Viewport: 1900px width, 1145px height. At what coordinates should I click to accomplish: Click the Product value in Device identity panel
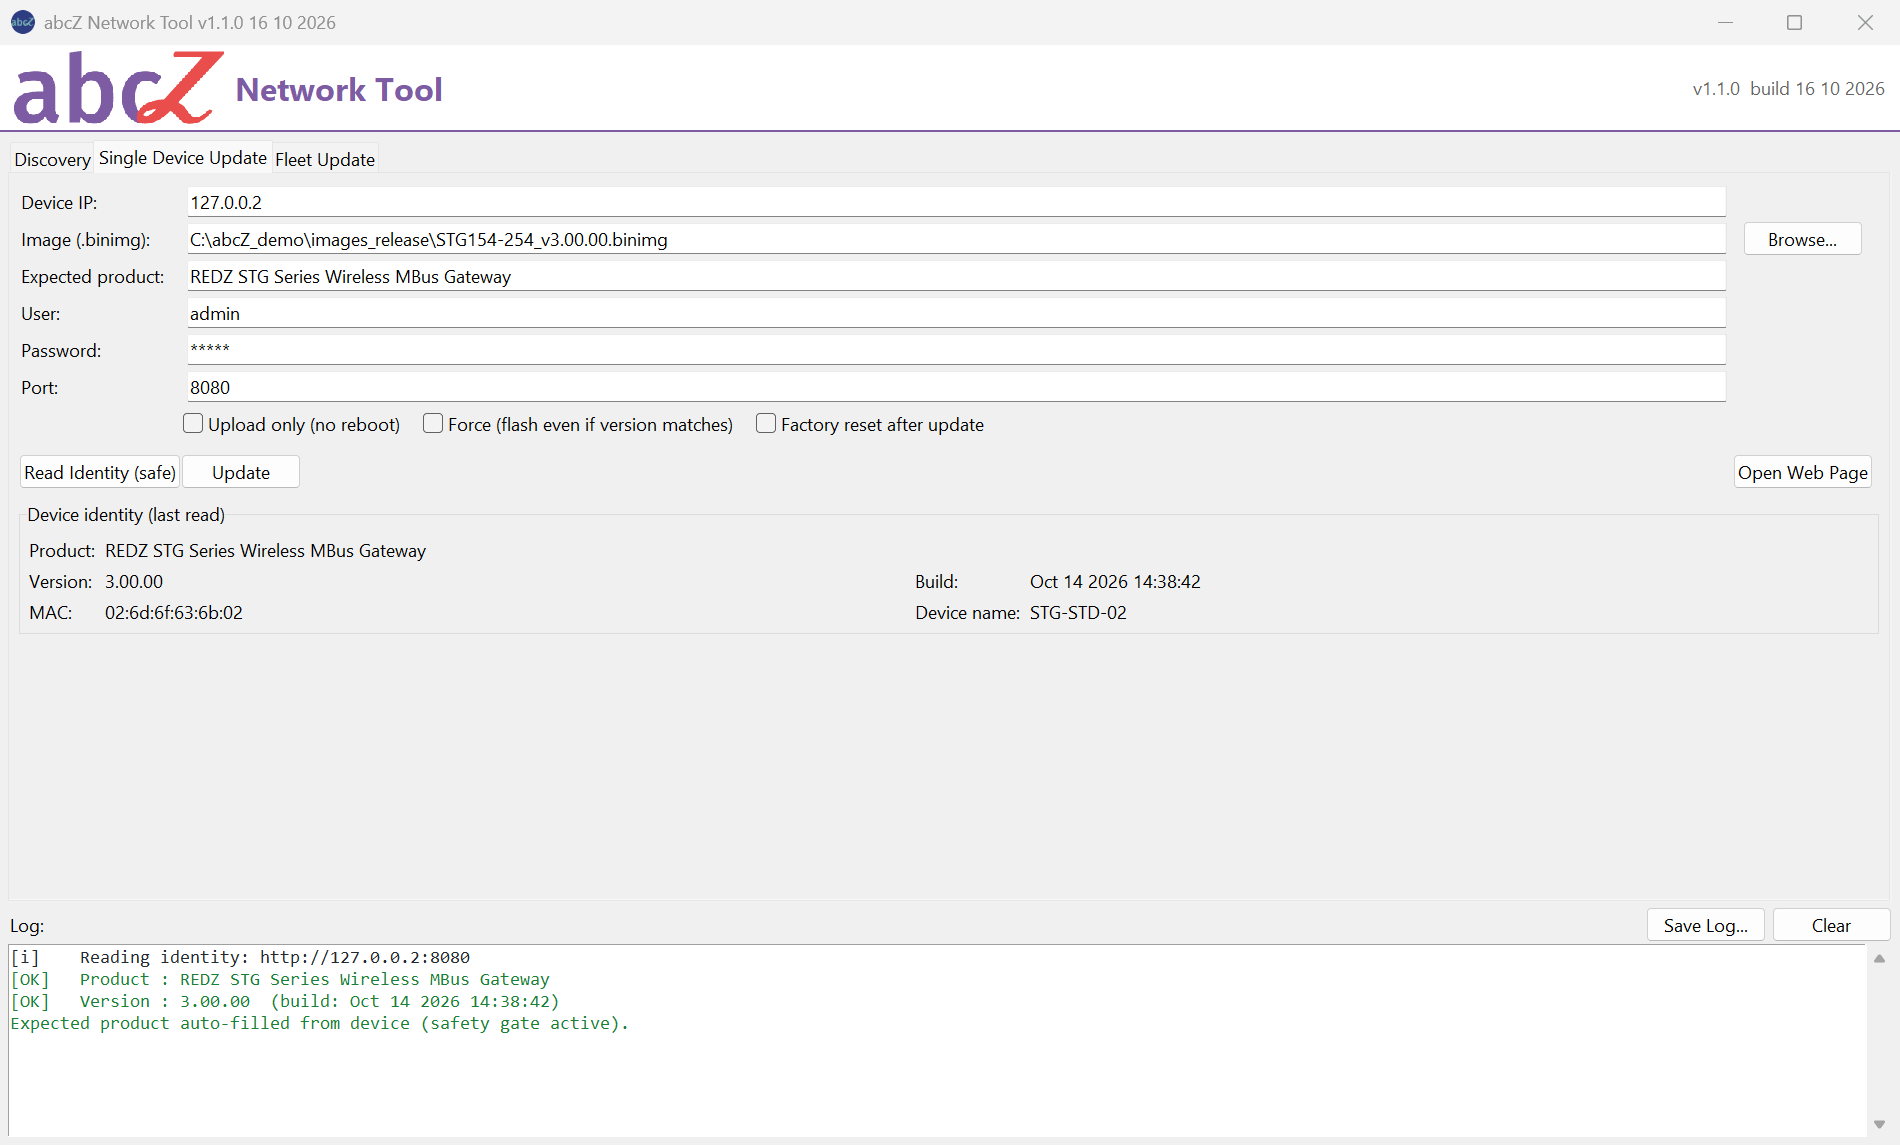click(265, 550)
